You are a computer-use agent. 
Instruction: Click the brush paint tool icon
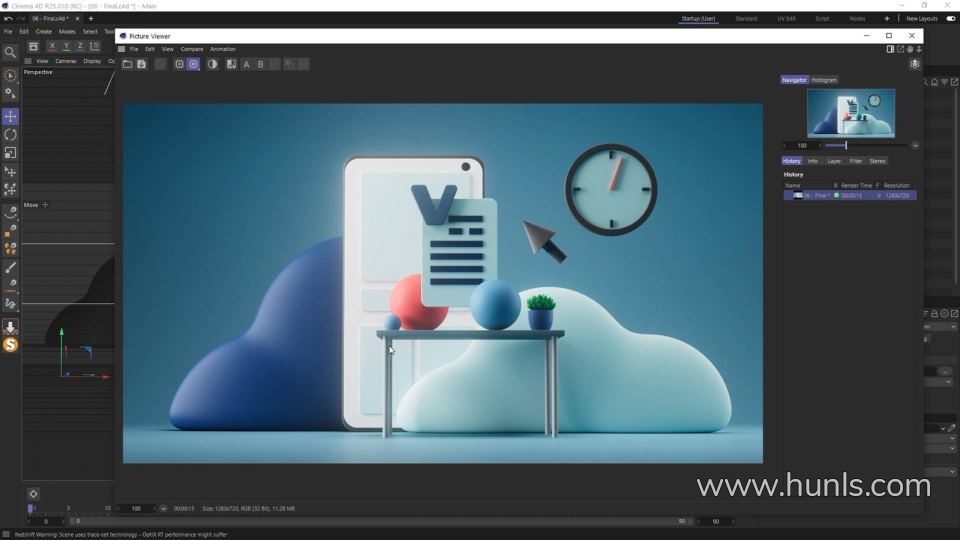(x=10, y=268)
